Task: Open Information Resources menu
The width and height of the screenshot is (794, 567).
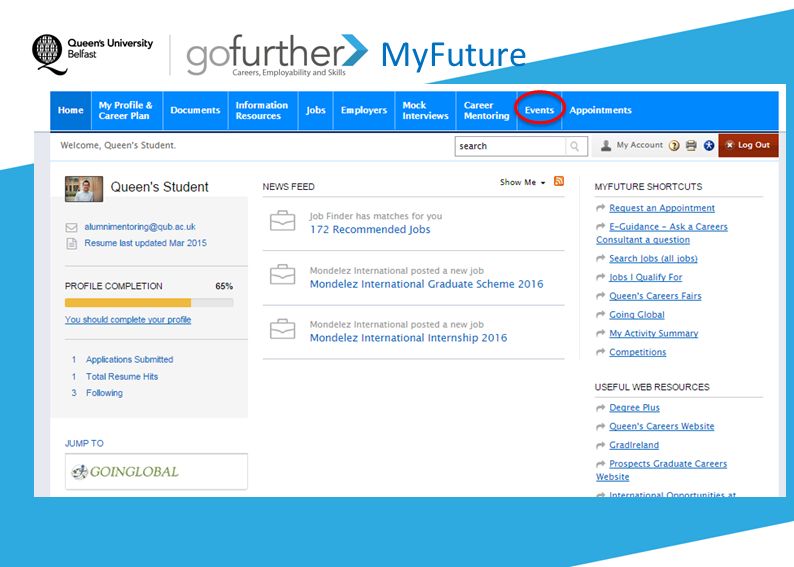Action: 263,110
